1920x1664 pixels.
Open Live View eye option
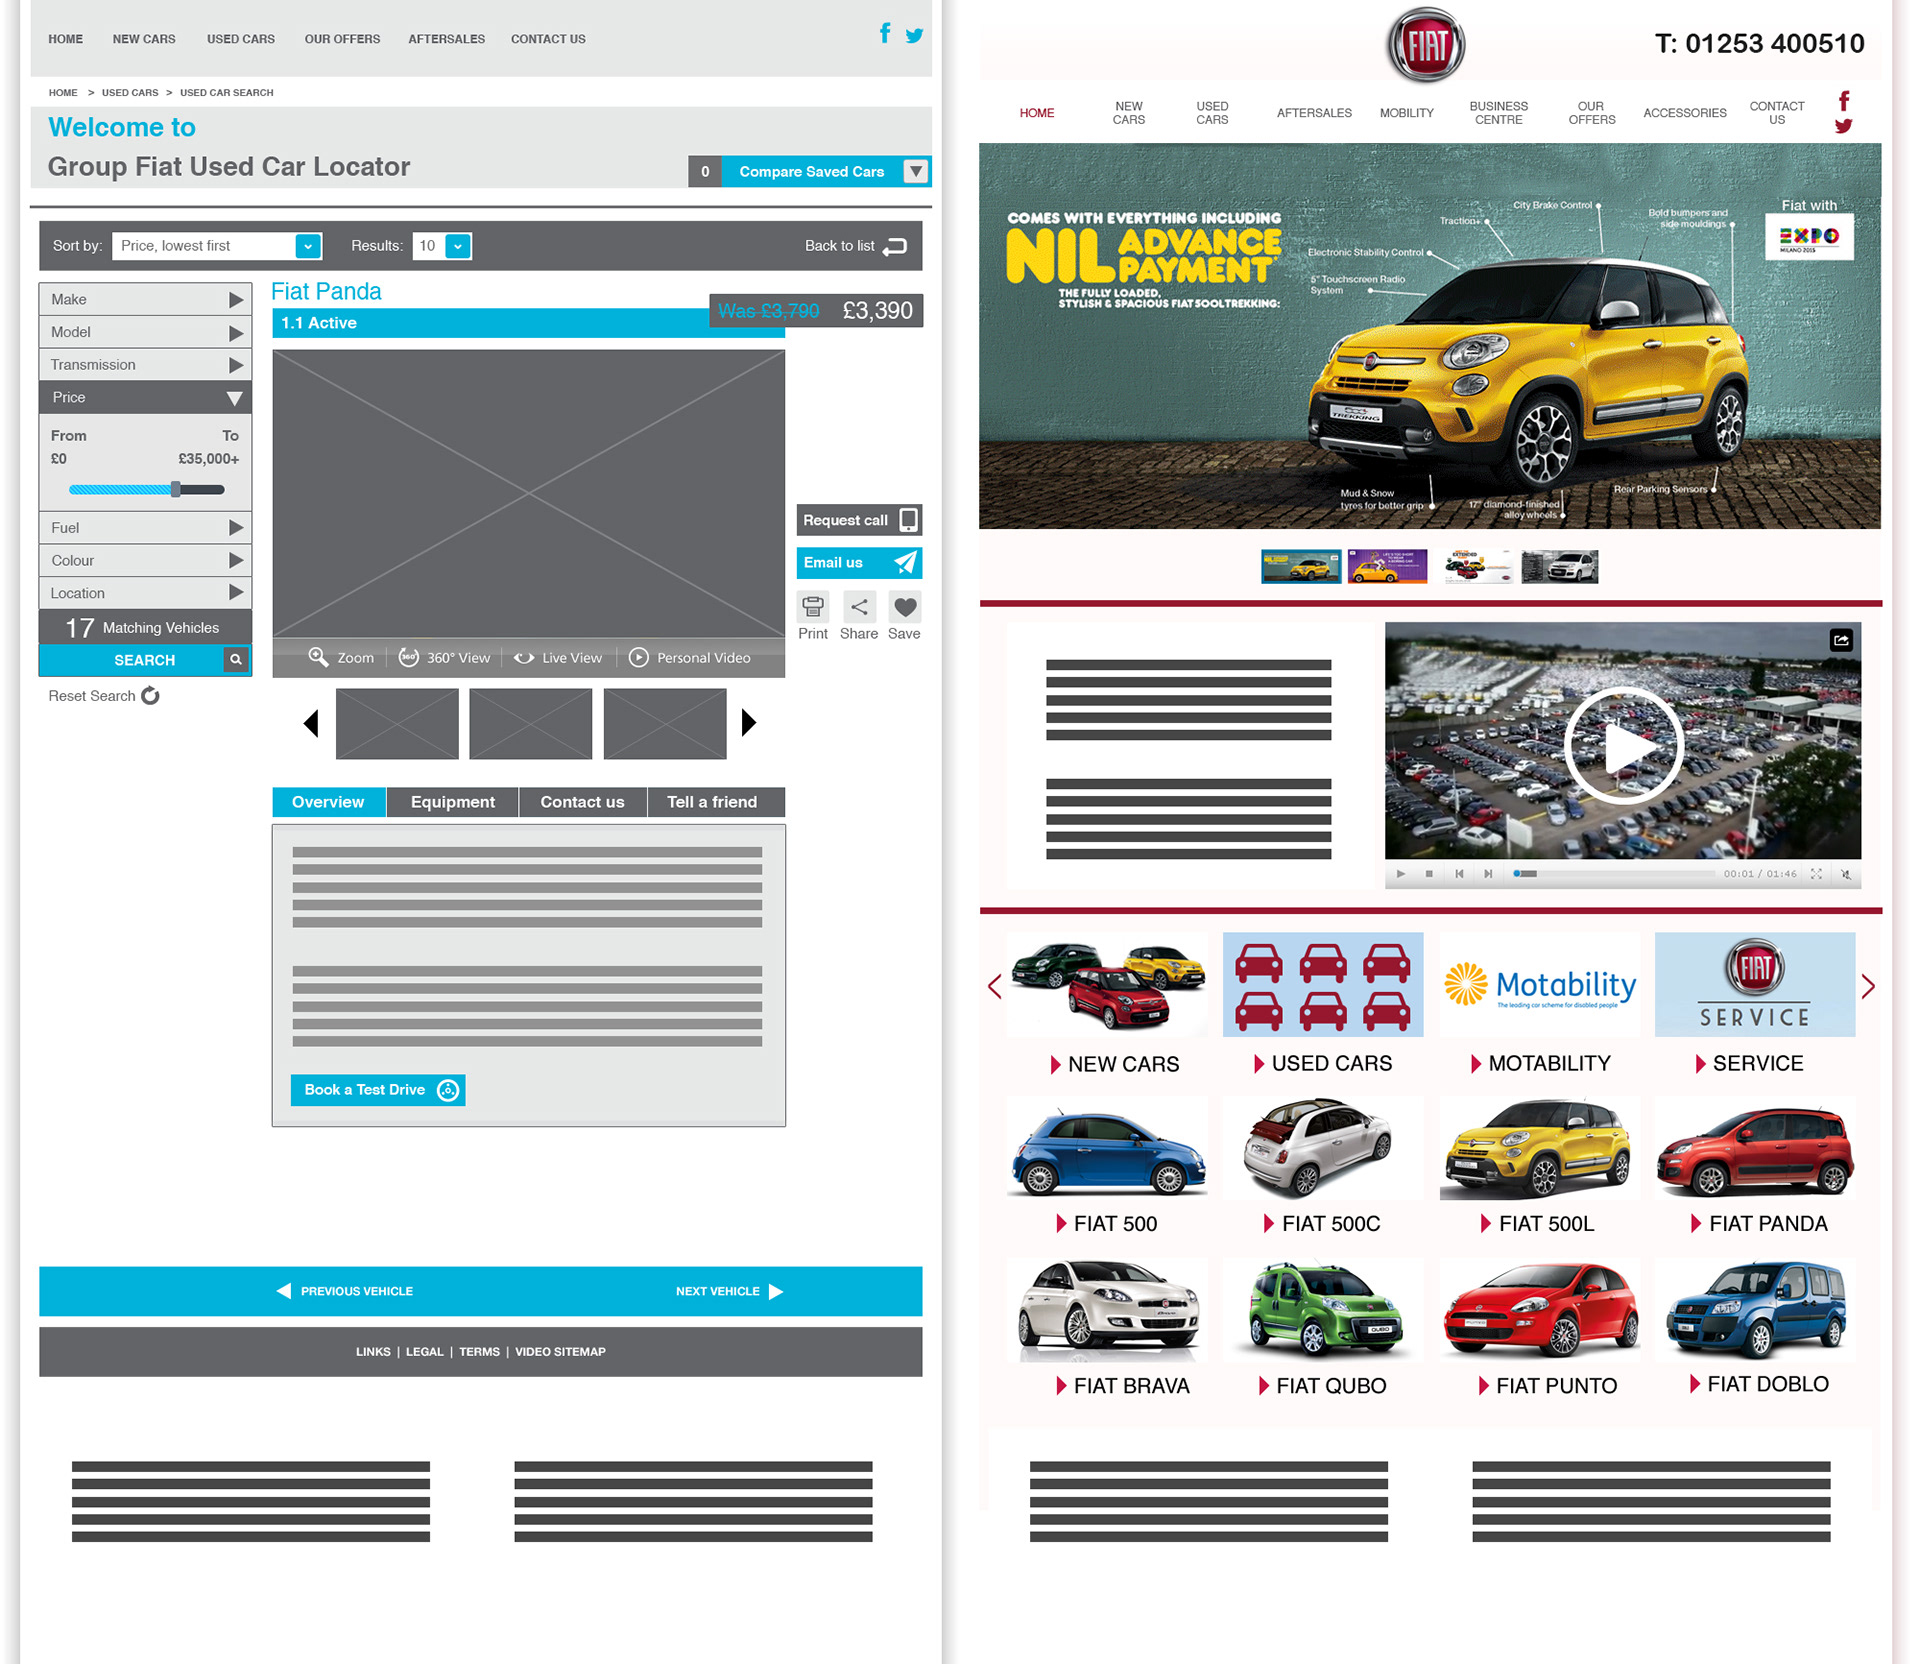[x=524, y=658]
